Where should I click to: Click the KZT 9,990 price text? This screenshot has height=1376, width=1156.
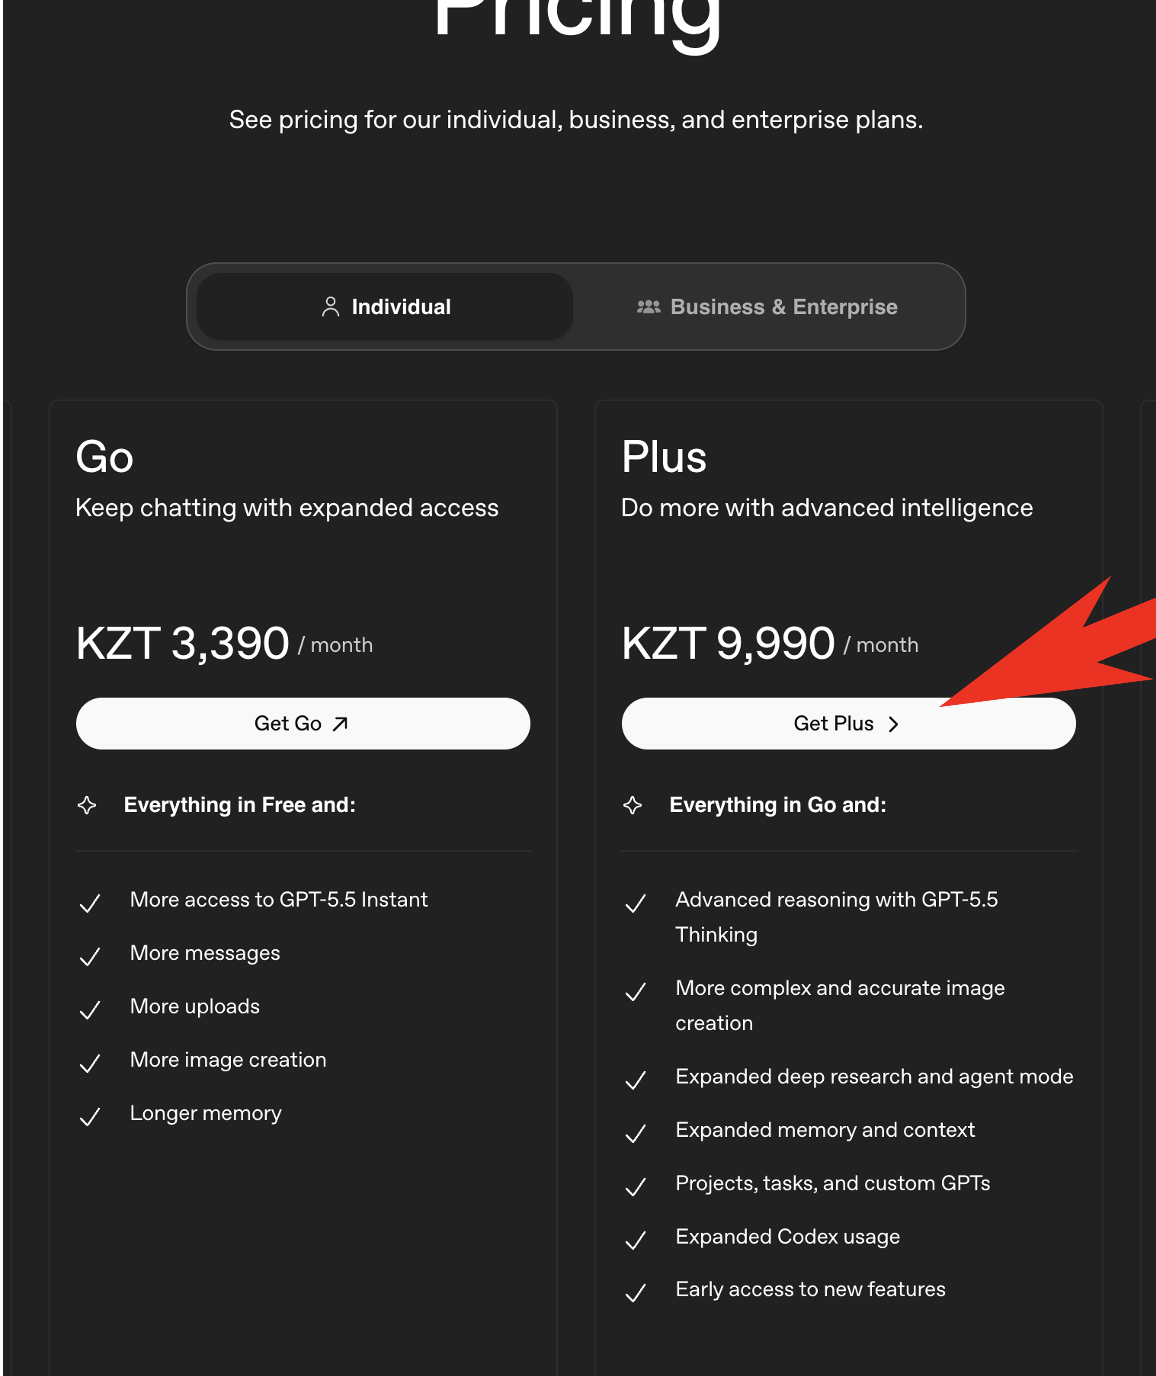coord(728,643)
